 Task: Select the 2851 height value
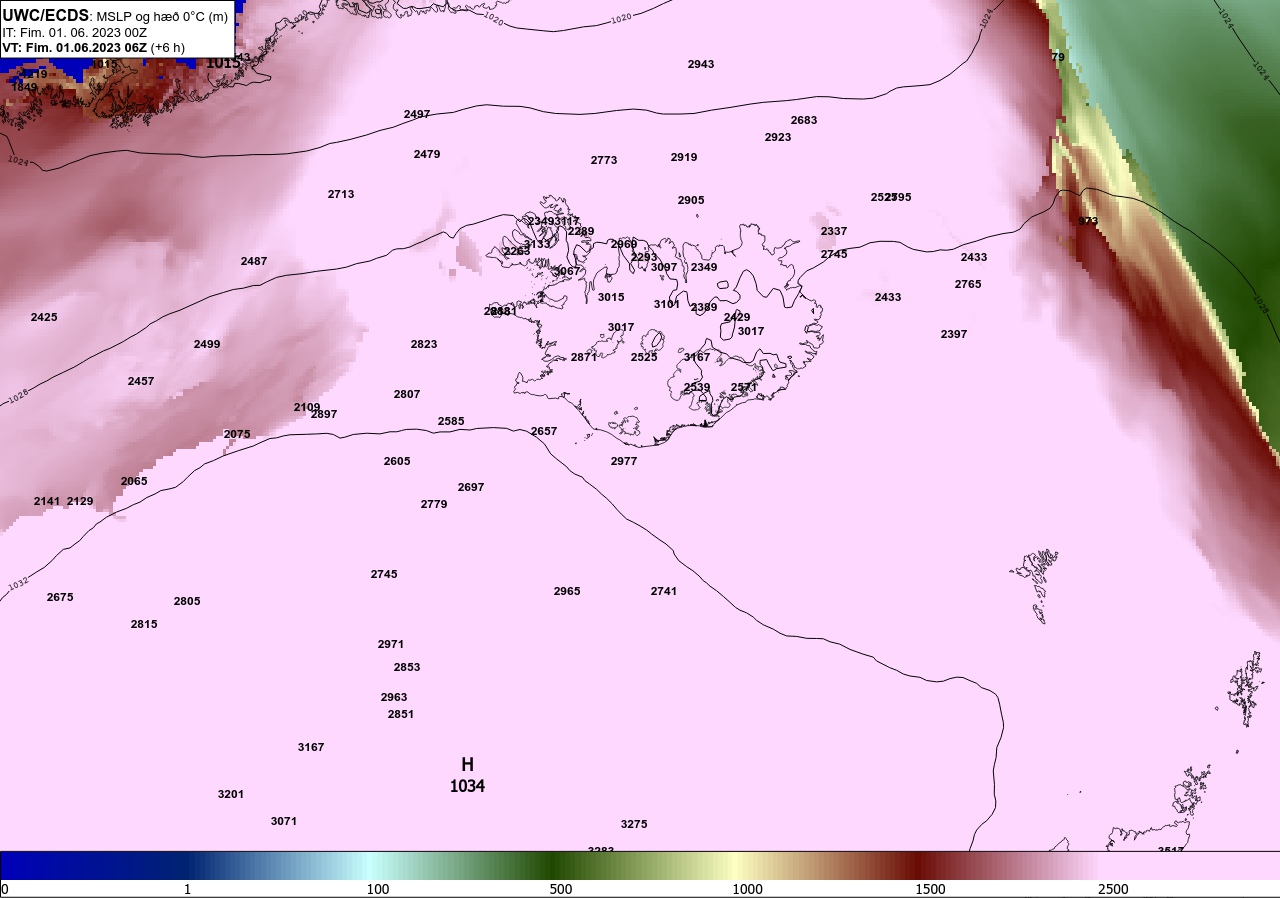pyautogui.click(x=401, y=714)
